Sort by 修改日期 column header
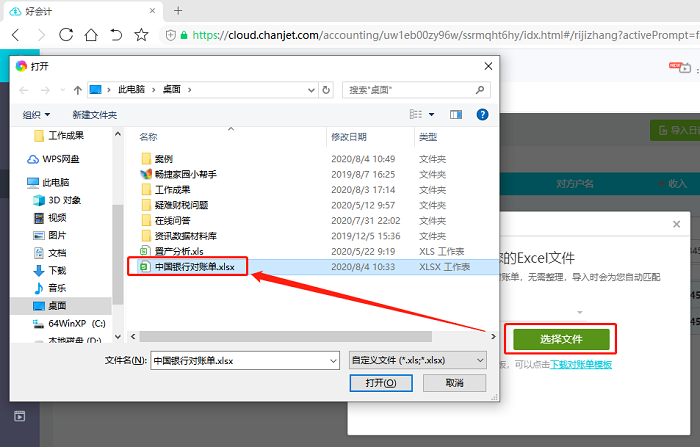Image resolution: width=700 pixels, height=447 pixels. [x=349, y=137]
